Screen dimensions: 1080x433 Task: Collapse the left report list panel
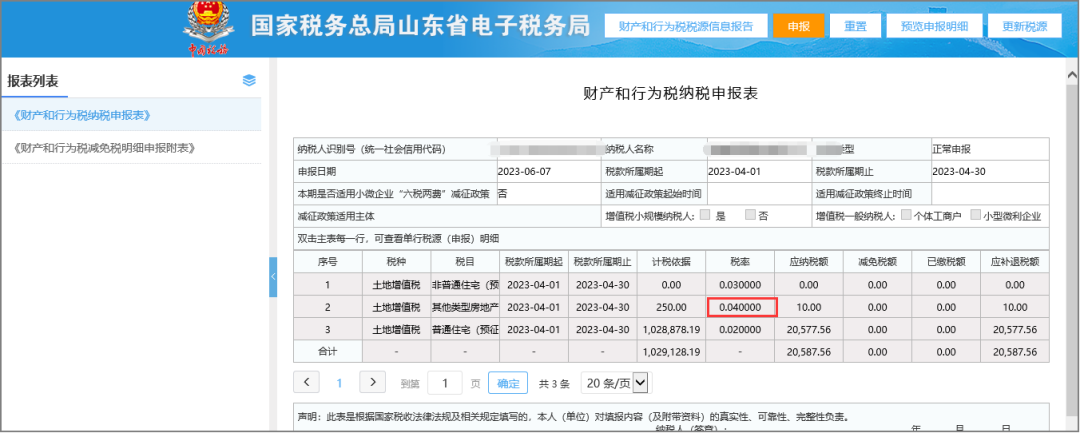[273, 277]
